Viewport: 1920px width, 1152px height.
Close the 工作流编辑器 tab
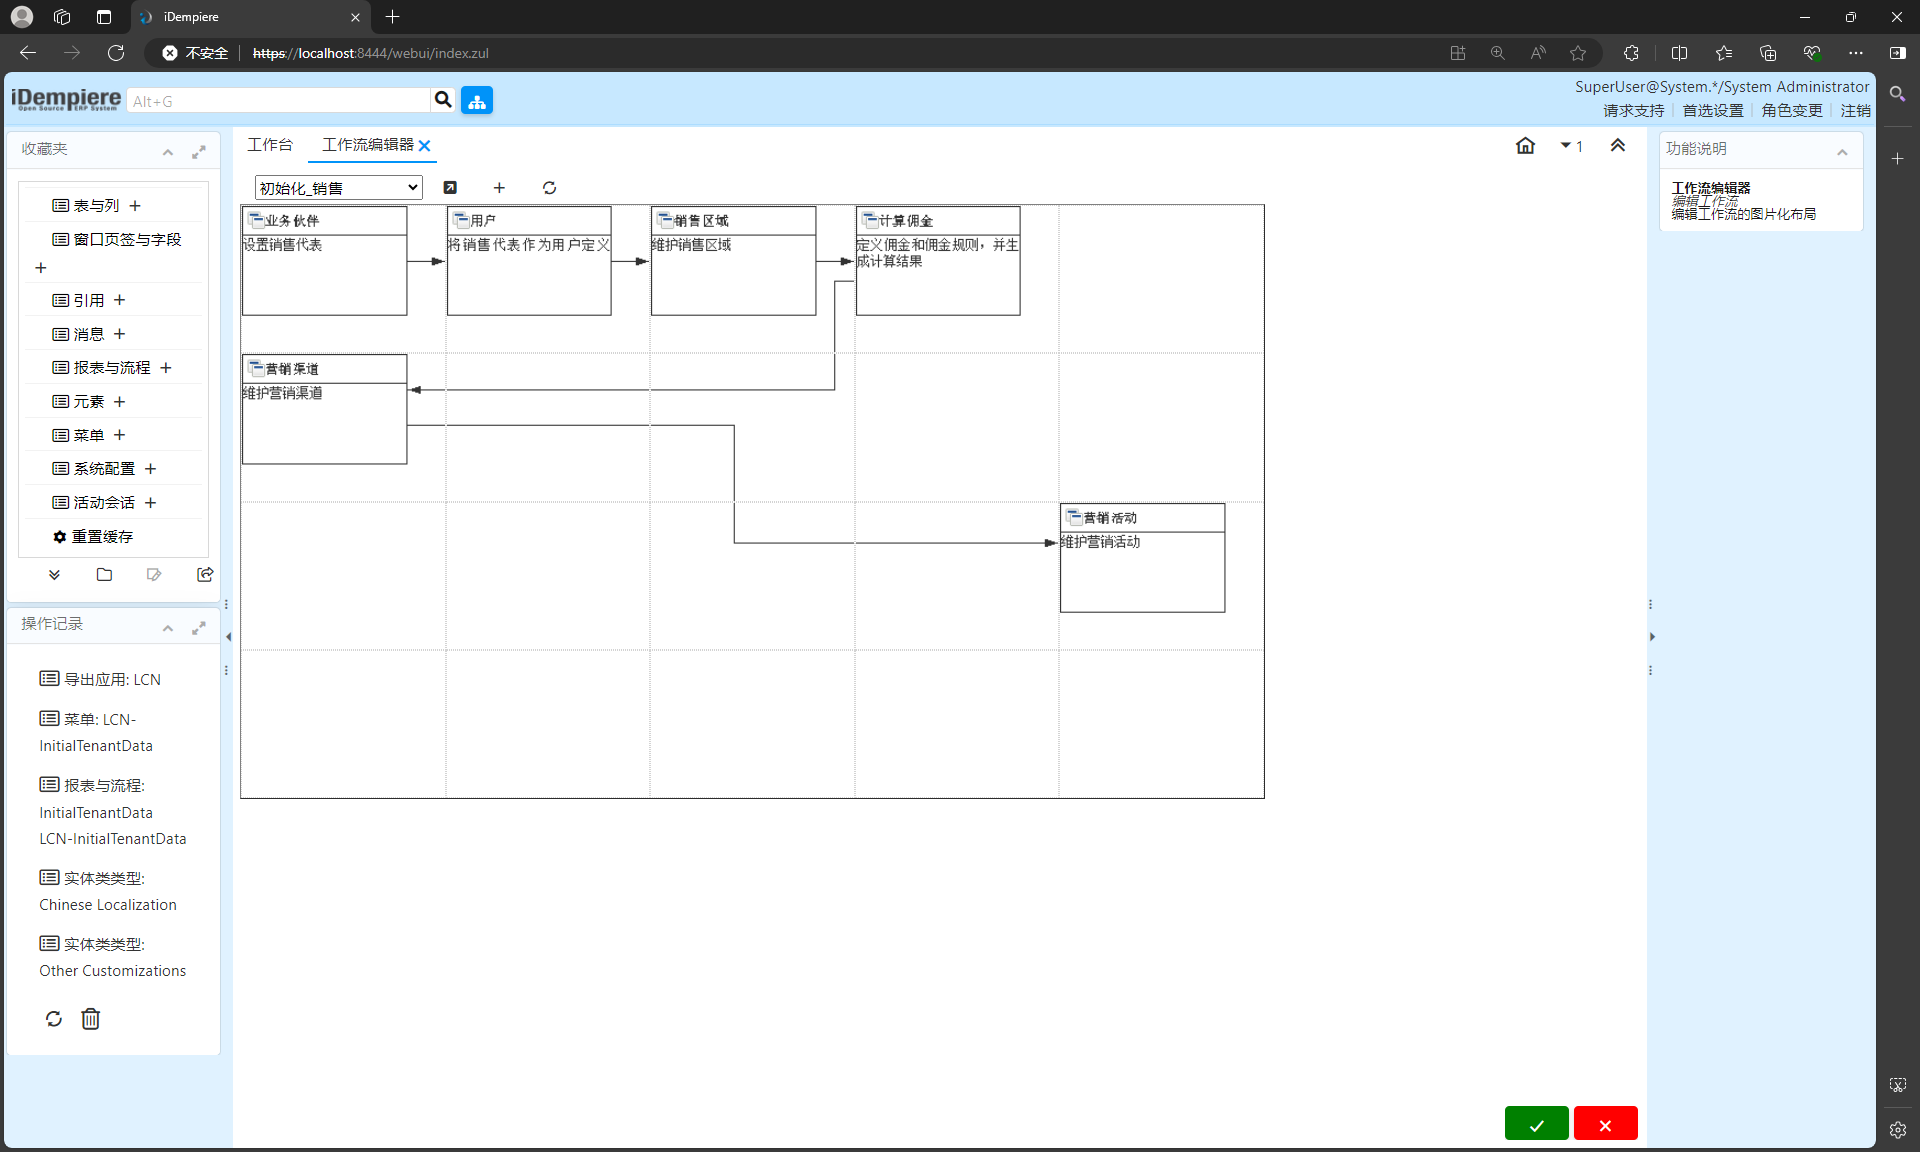[x=424, y=146]
